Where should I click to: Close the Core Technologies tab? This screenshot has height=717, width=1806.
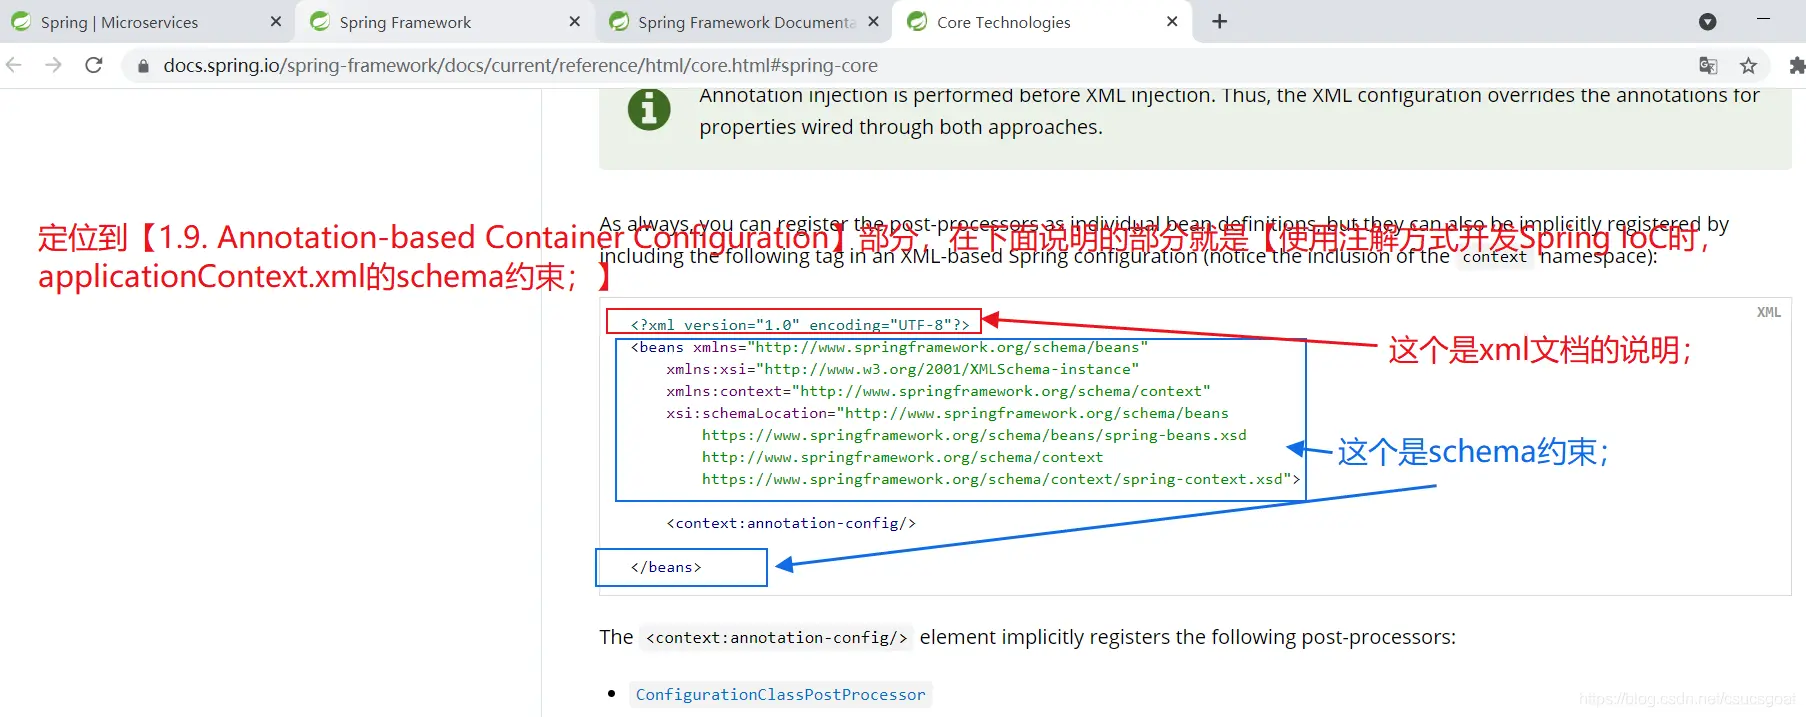point(1172,22)
